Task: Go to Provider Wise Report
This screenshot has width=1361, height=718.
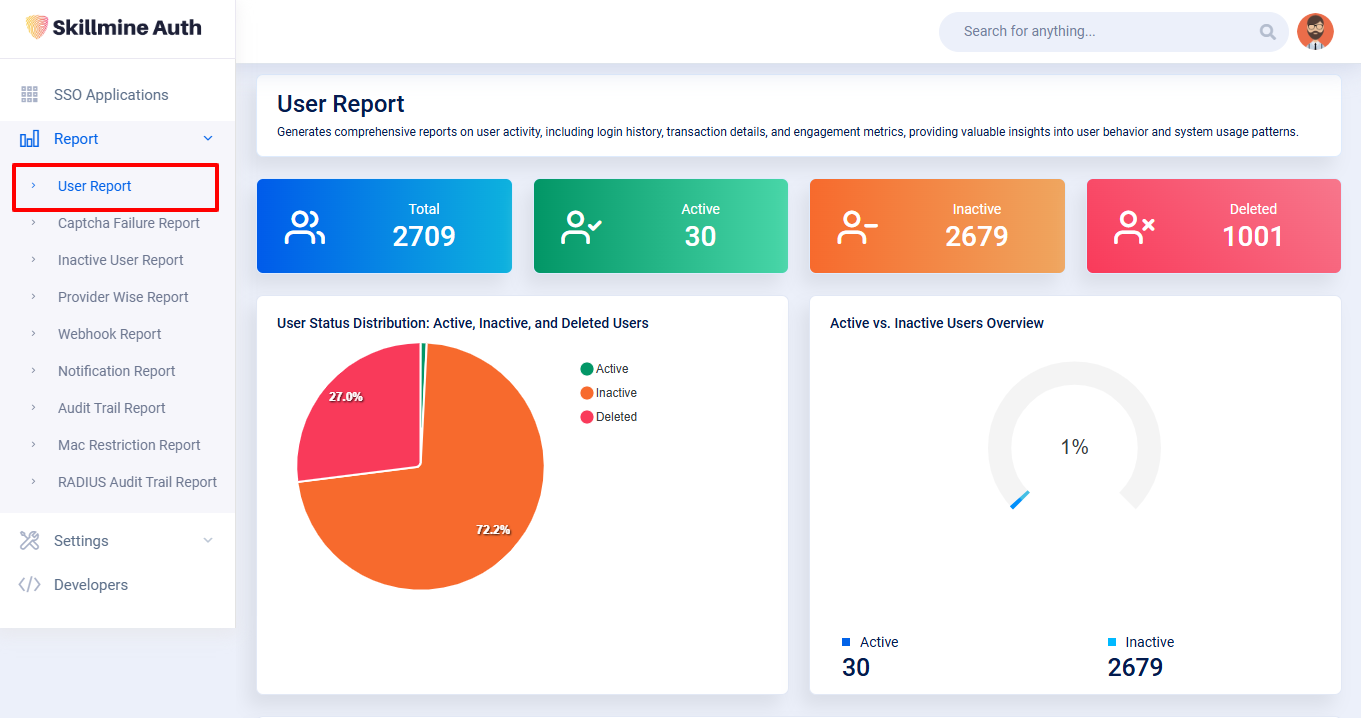Action: [123, 297]
